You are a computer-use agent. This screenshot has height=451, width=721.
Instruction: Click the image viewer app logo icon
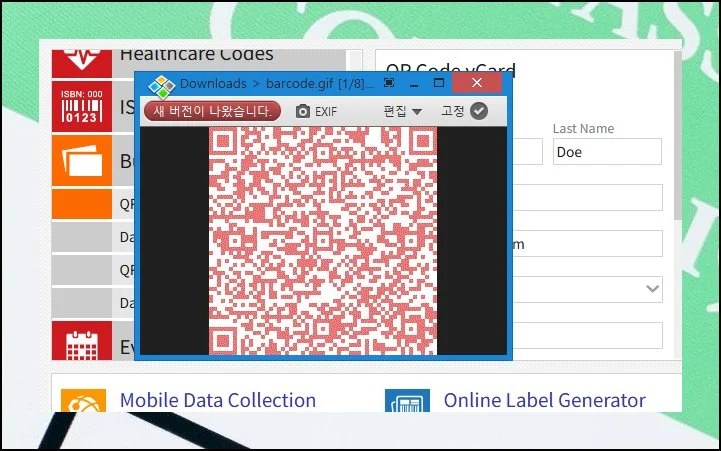tap(161, 84)
